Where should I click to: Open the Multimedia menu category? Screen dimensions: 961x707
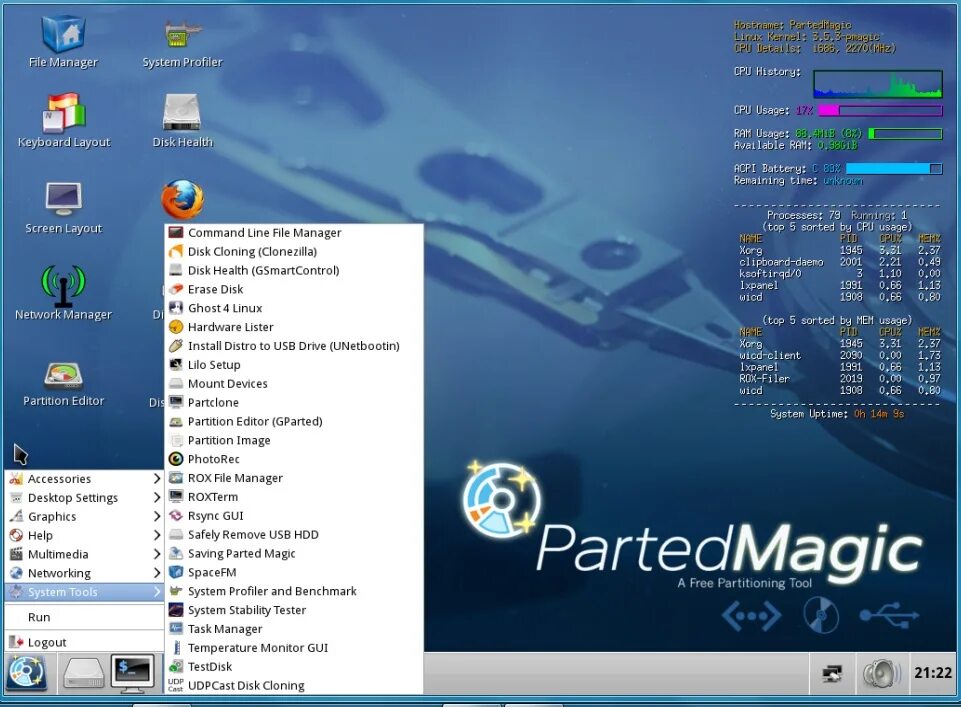coord(85,554)
